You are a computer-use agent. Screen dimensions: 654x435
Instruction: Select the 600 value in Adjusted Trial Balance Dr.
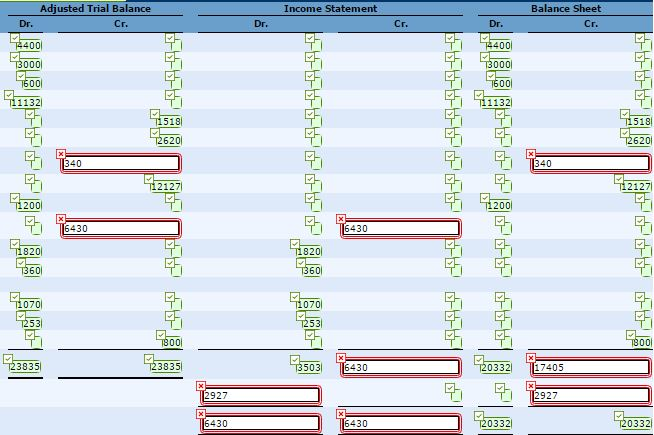[x=32, y=83]
